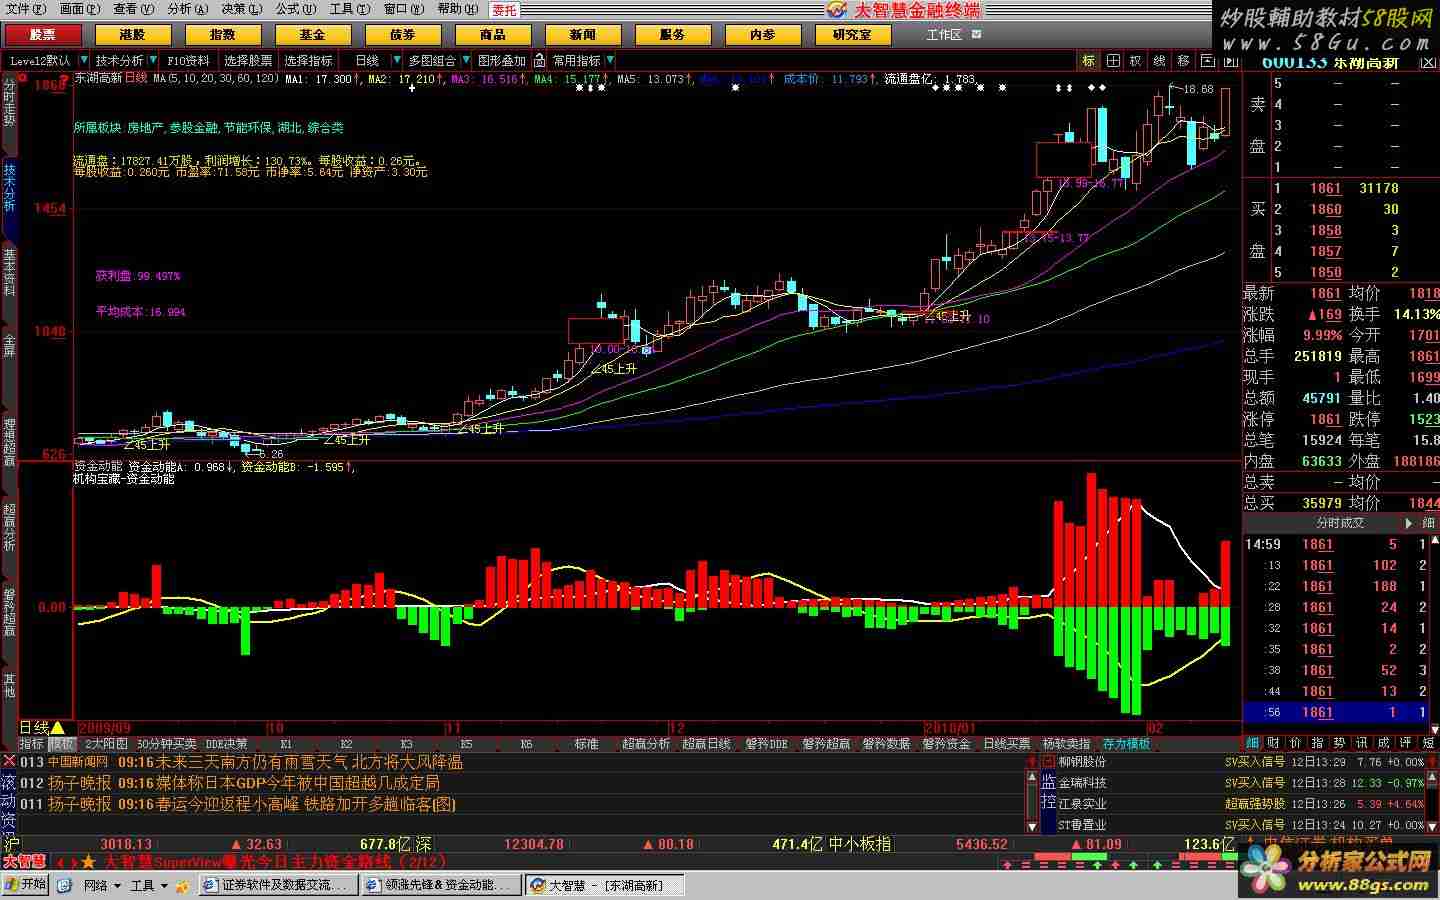Select the 讯 news tab in quote panel
The image size is (1440, 900).
click(x=1362, y=743)
